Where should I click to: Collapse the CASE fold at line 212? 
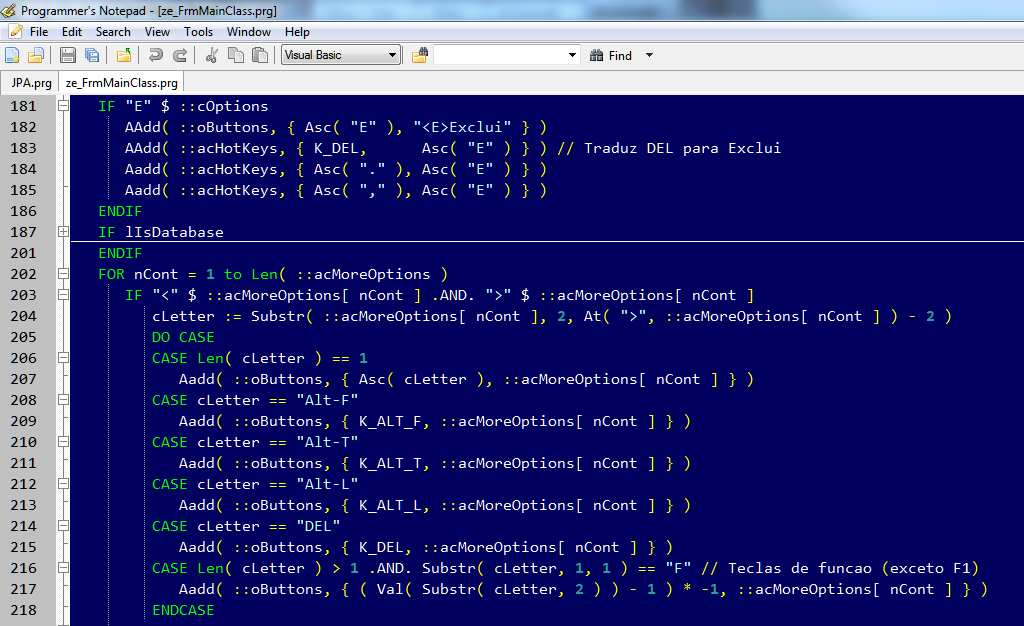(x=63, y=484)
